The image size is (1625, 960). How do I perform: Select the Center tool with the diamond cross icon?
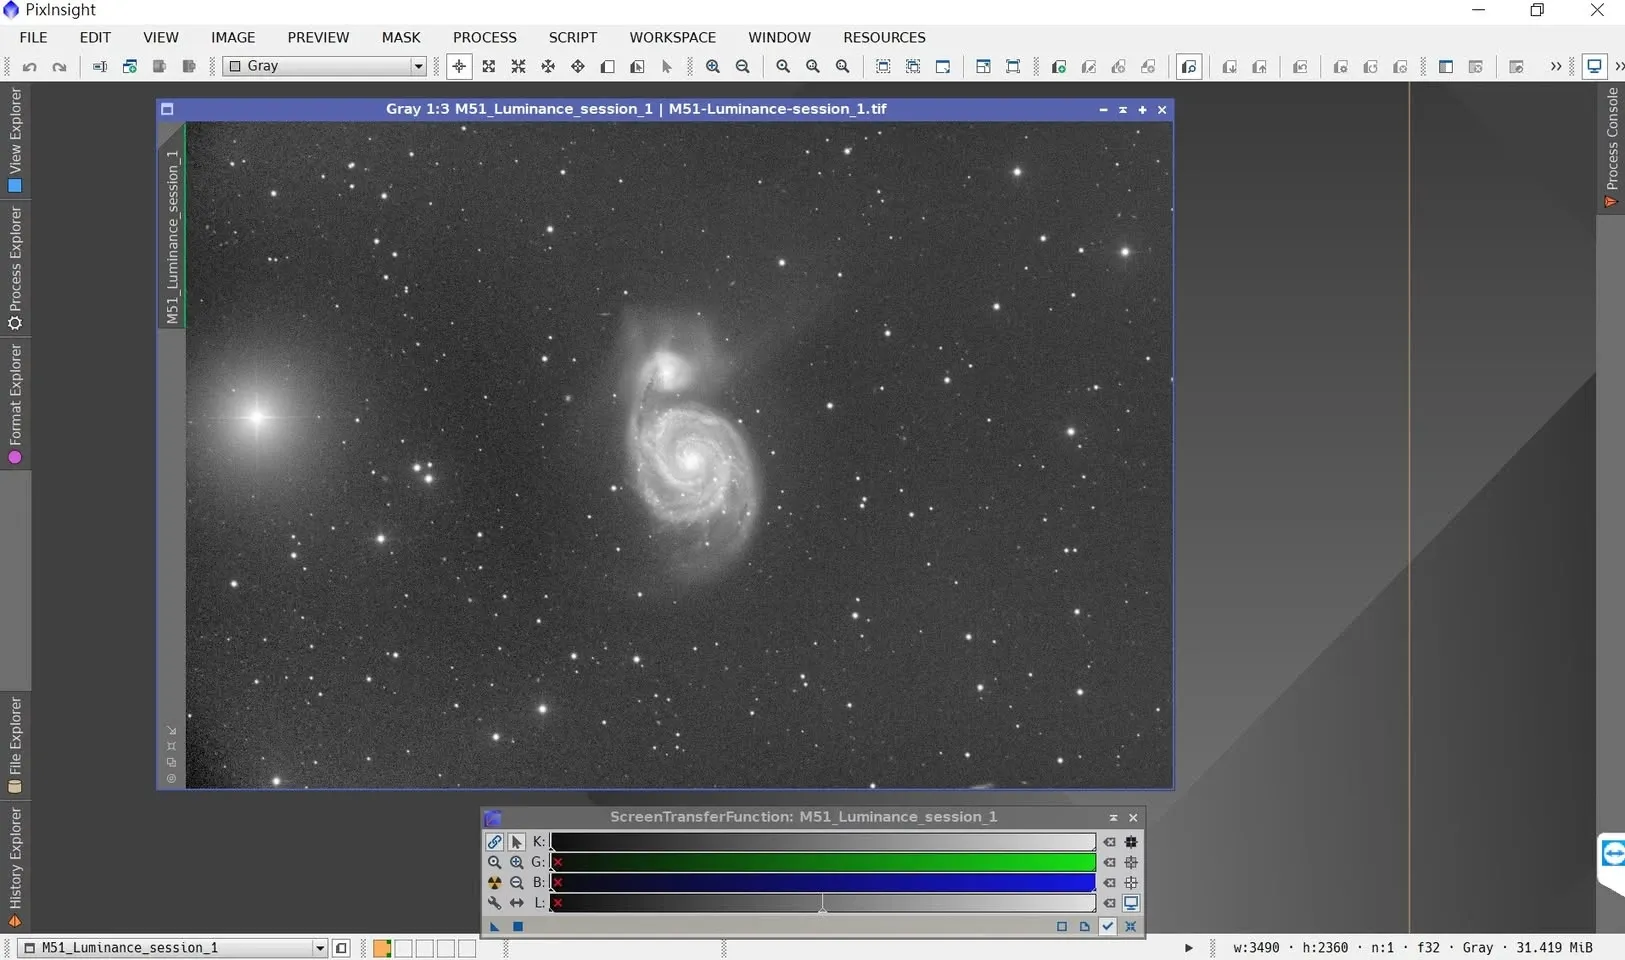[x=578, y=66]
